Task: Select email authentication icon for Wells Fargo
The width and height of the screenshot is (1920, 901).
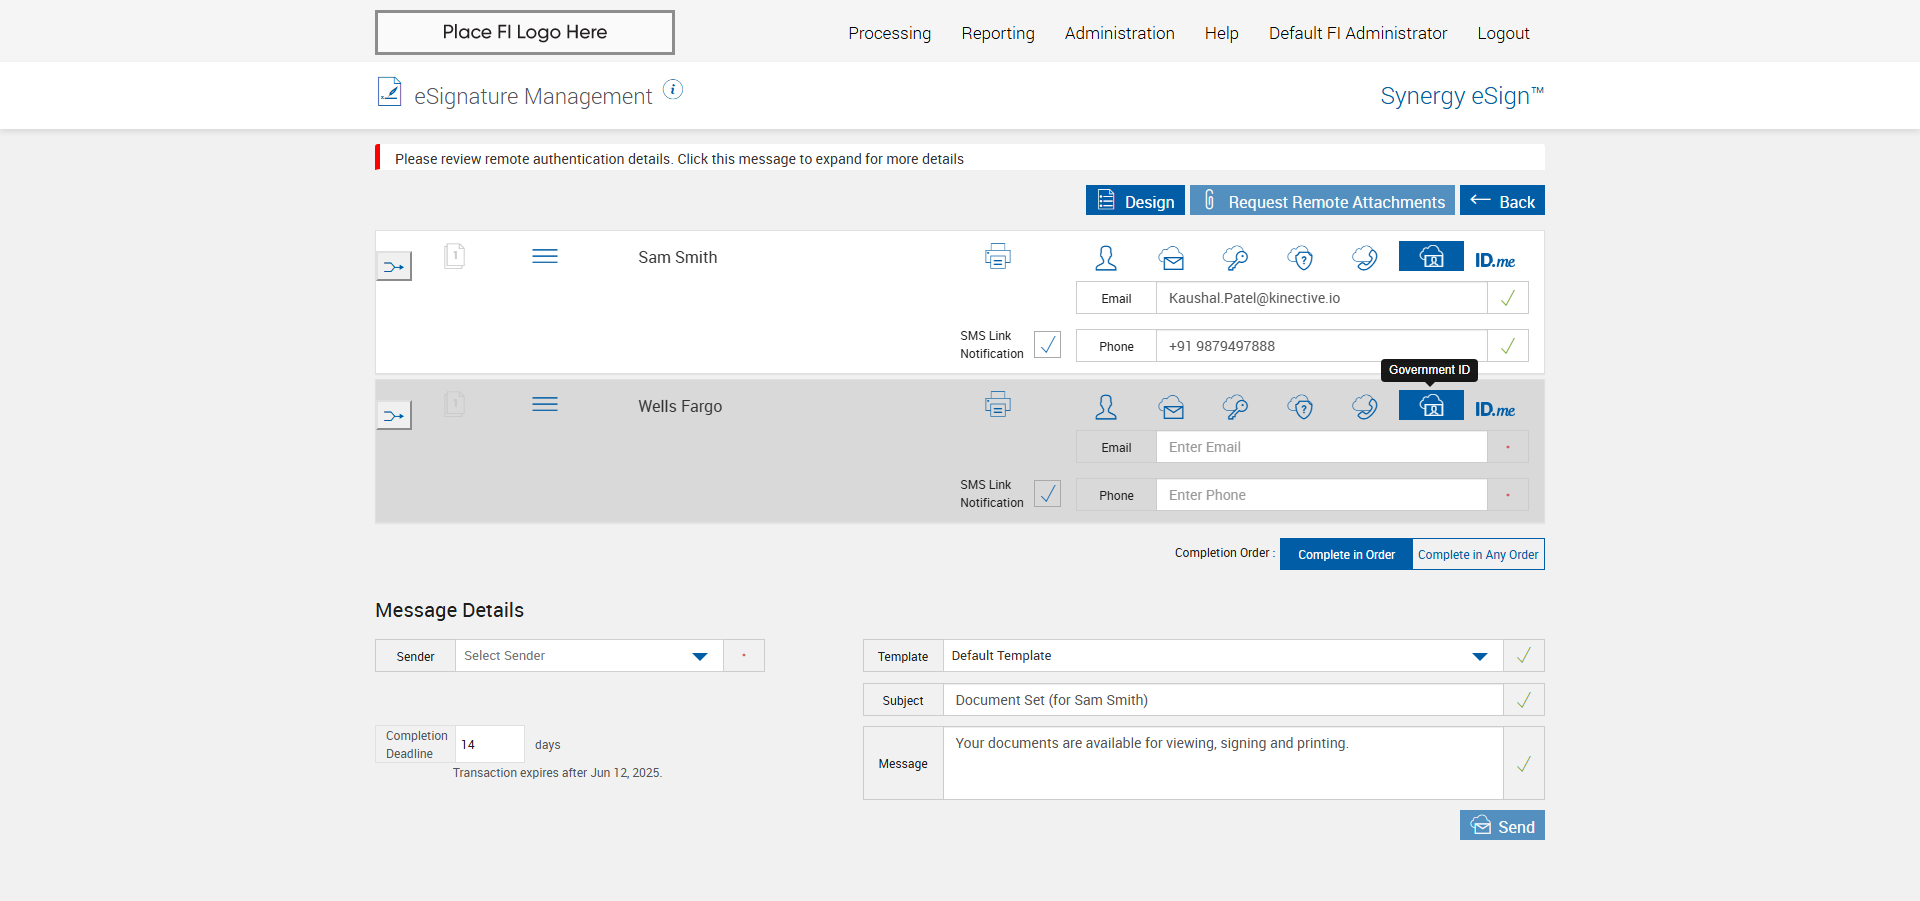Action: pyautogui.click(x=1172, y=407)
